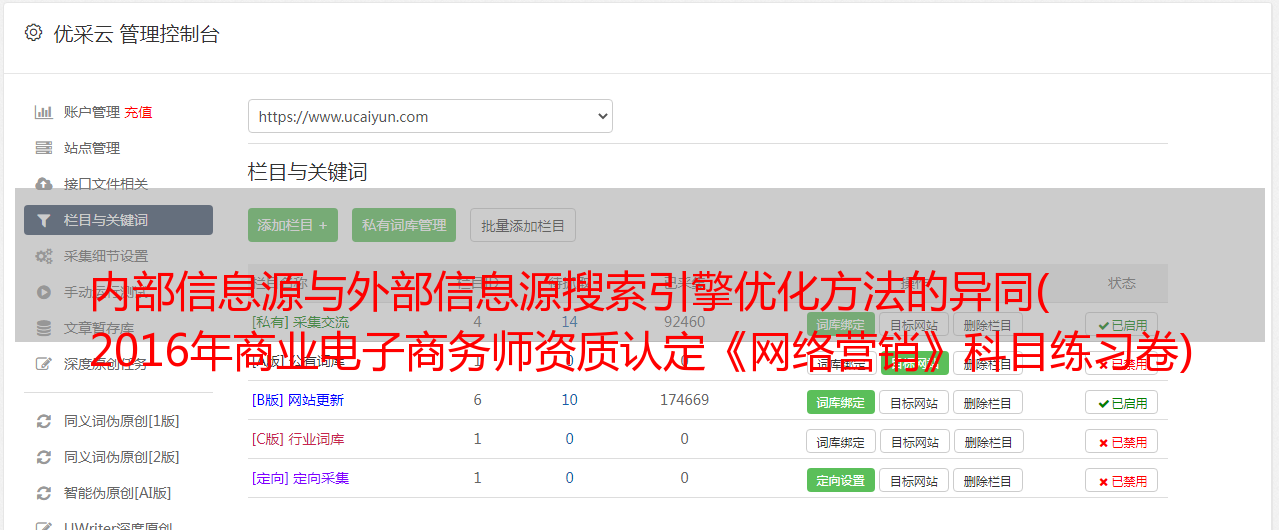Screen dimensions: 1279x530
Task: Click the red 充值 recharge link
Action: tap(139, 112)
